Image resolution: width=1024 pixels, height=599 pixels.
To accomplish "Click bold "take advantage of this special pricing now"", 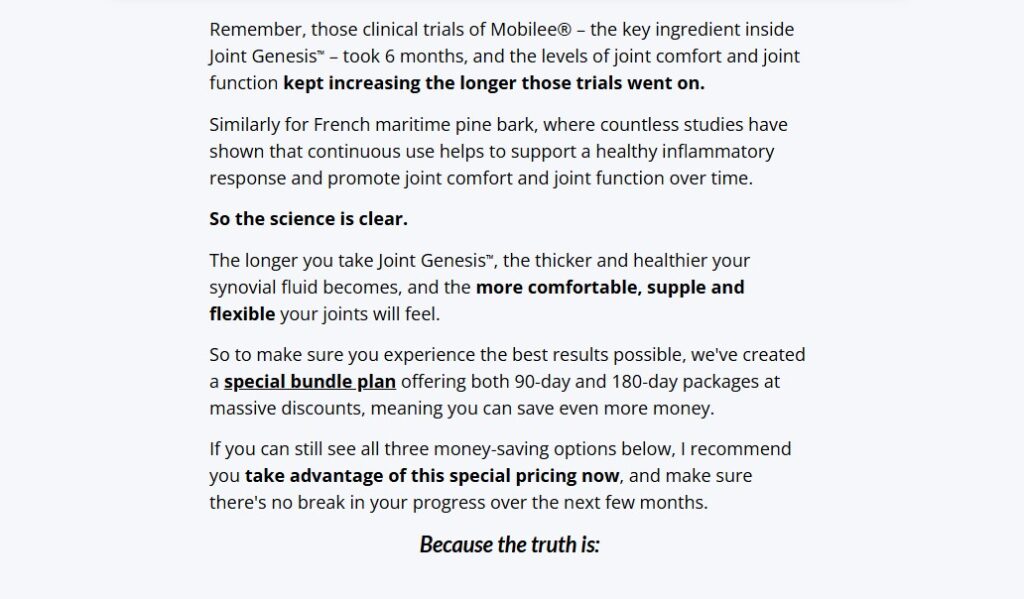I will coord(433,476).
